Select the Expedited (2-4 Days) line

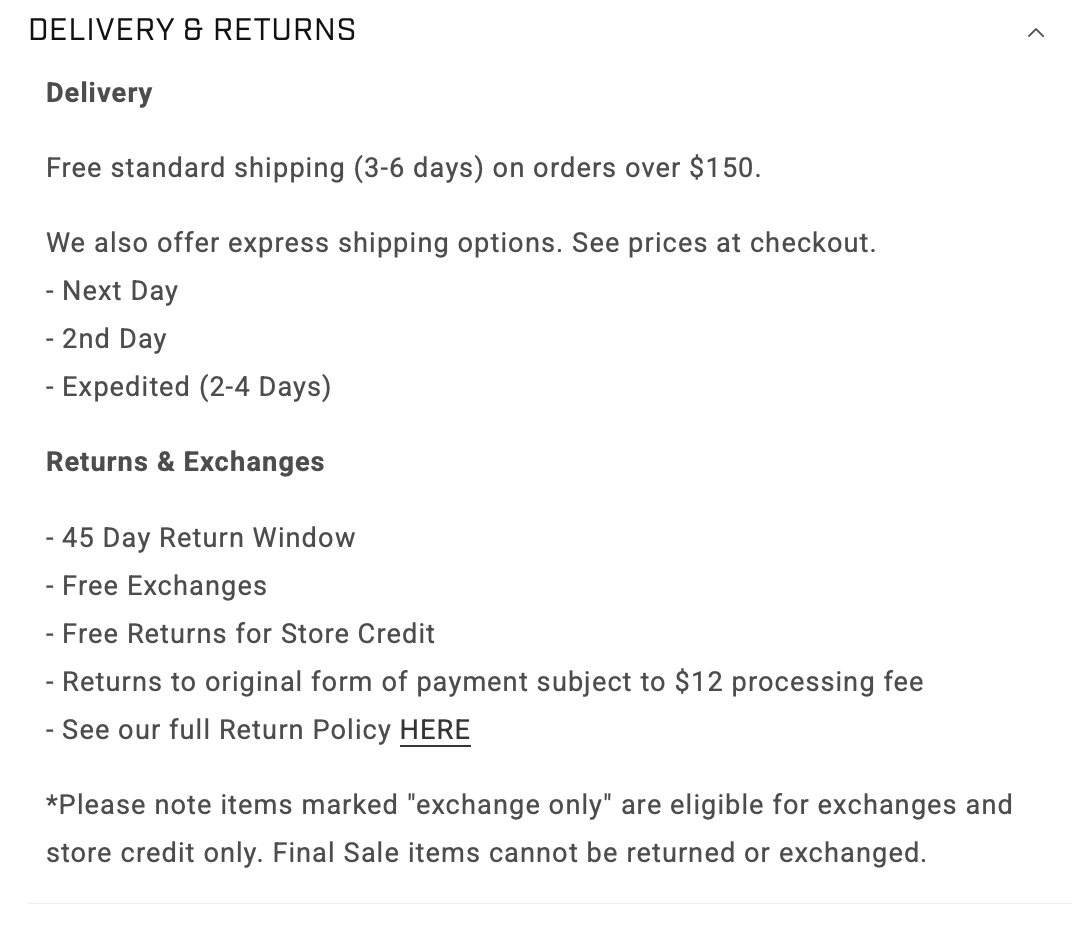click(x=189, y=387)
